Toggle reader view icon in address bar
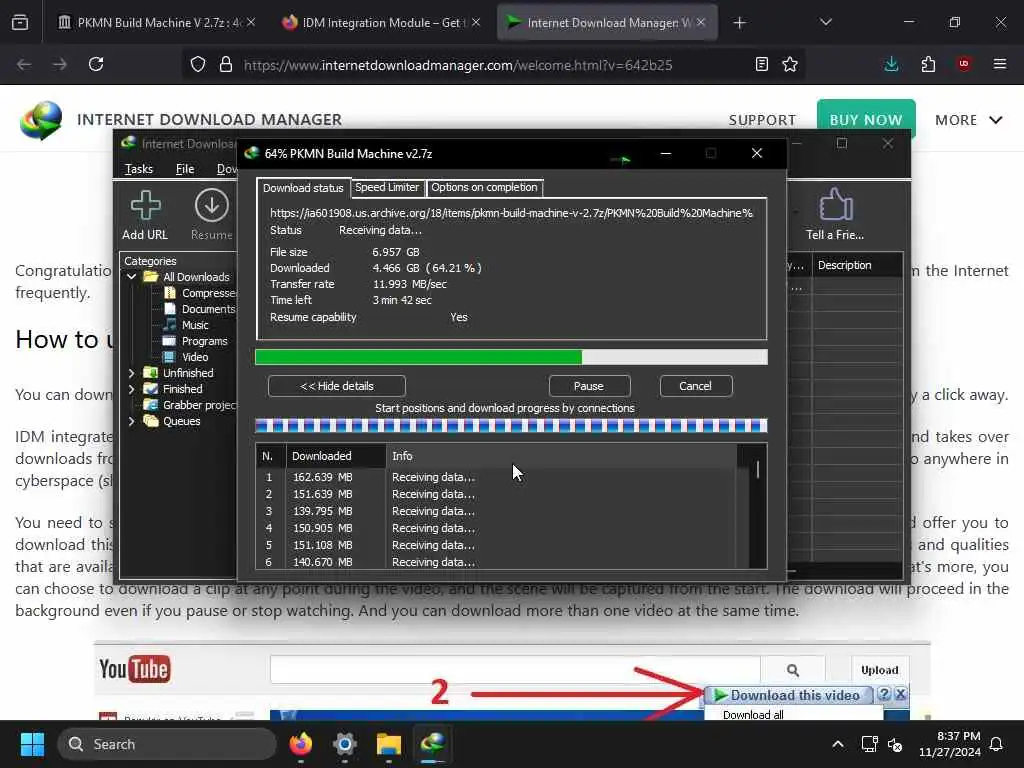 point(761,65)
